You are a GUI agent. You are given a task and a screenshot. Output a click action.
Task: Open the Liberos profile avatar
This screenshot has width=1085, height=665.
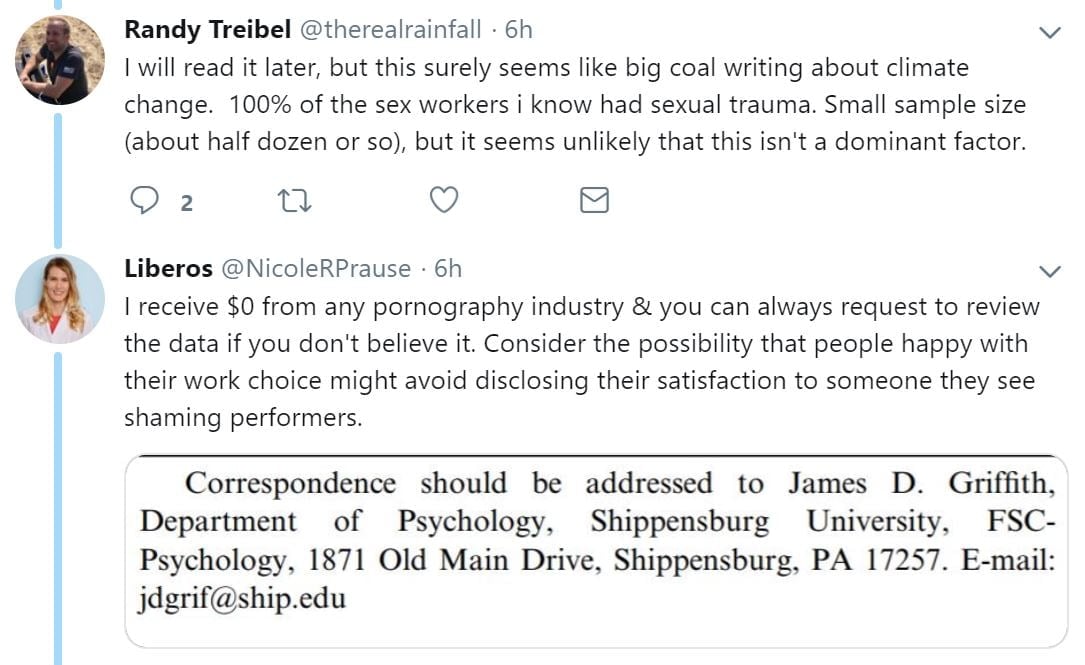pyautogui.click(x=60, y=299)
